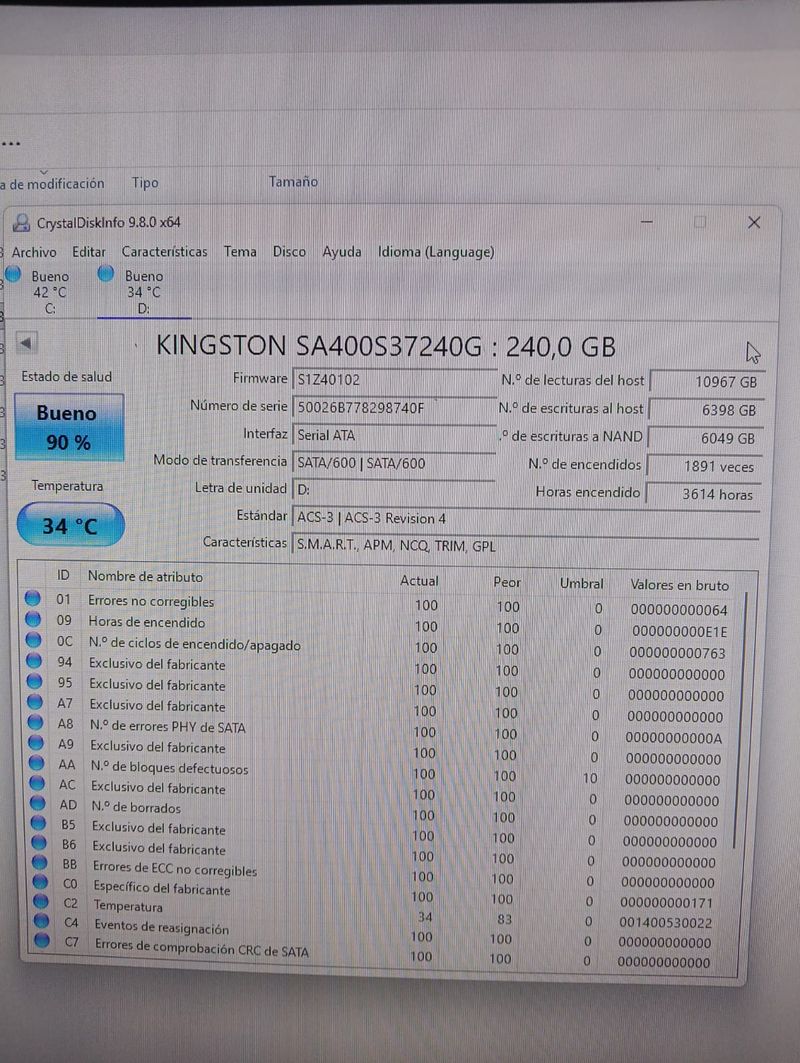The image size is (800, 1063).
Task: Click the Nombre de atributo column header
Action: (145, 576)
